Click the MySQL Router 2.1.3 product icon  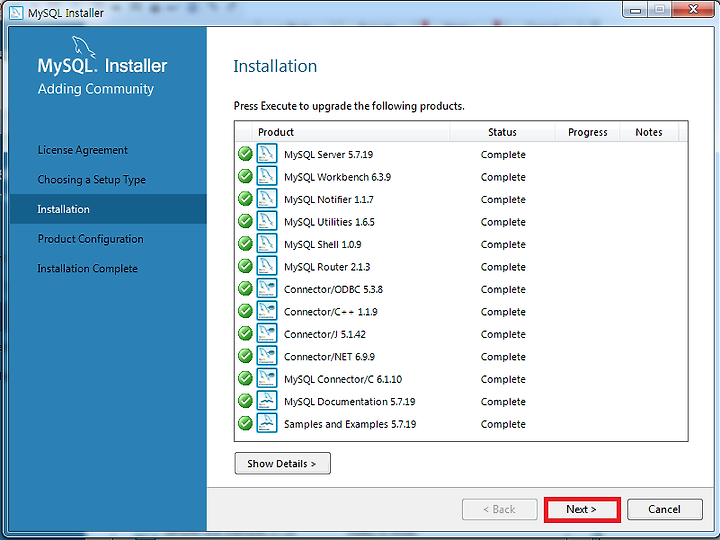click(267, 266)
